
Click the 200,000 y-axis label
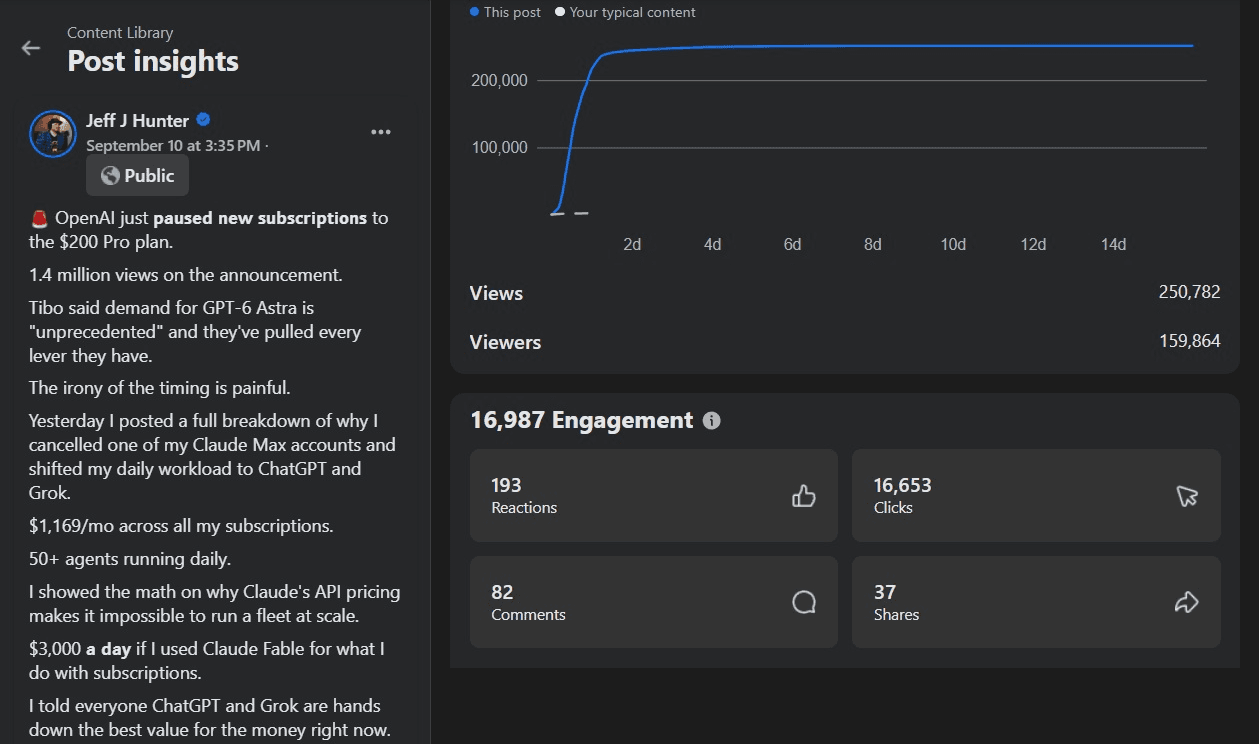(499, 81)
